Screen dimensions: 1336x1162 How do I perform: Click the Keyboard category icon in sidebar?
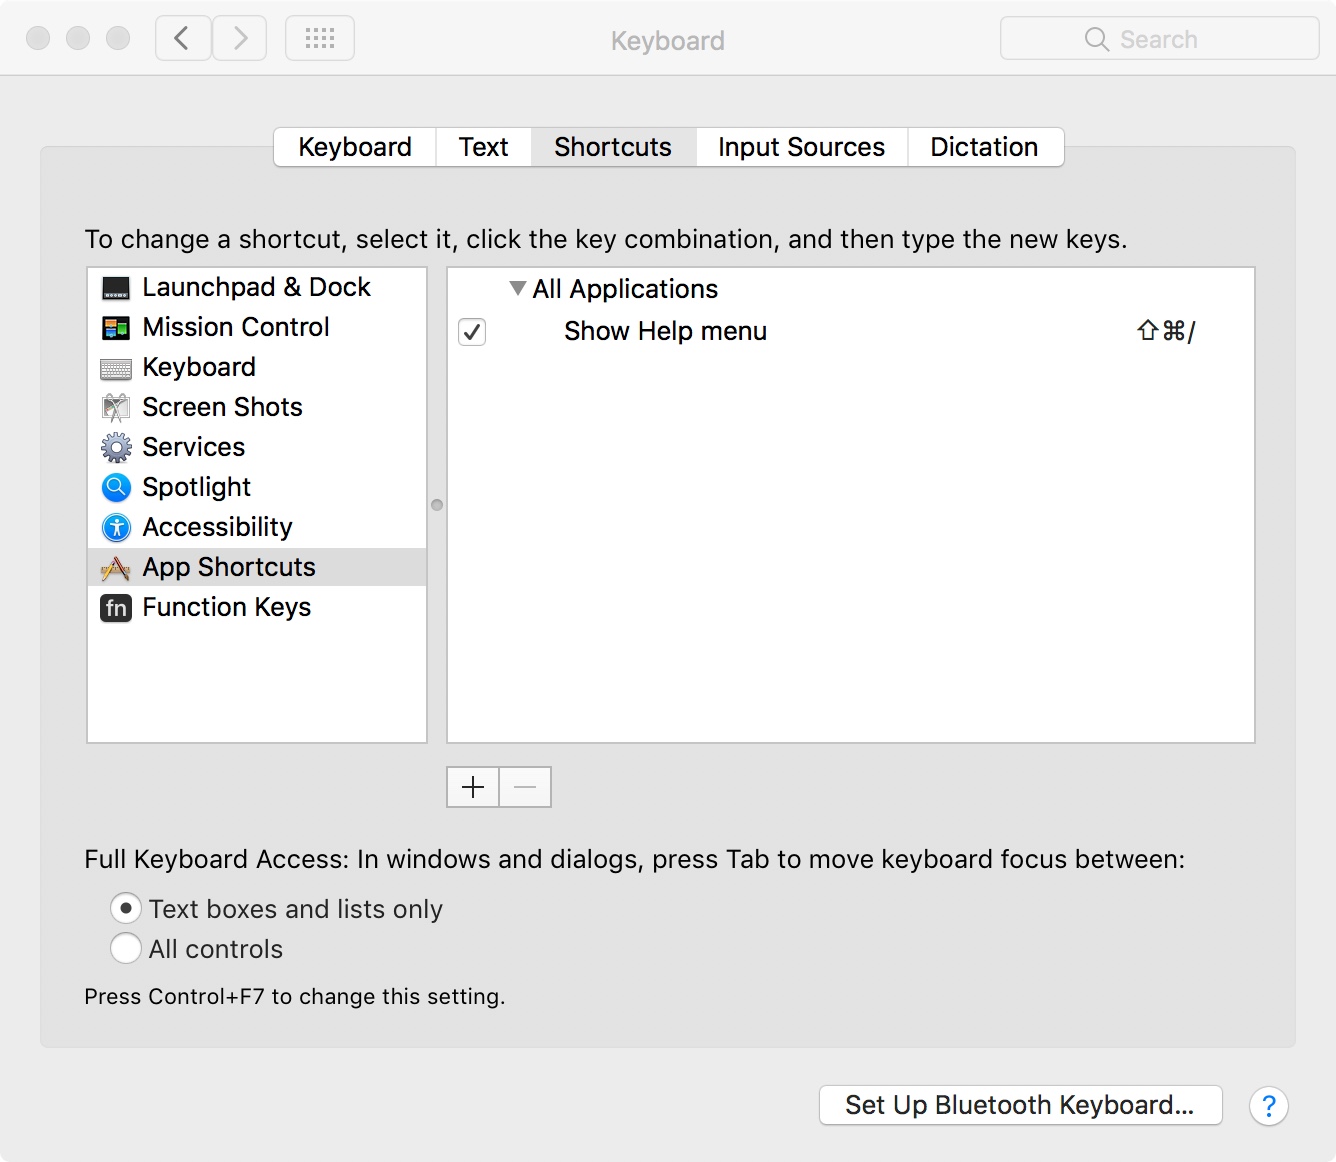coord(116,369)
